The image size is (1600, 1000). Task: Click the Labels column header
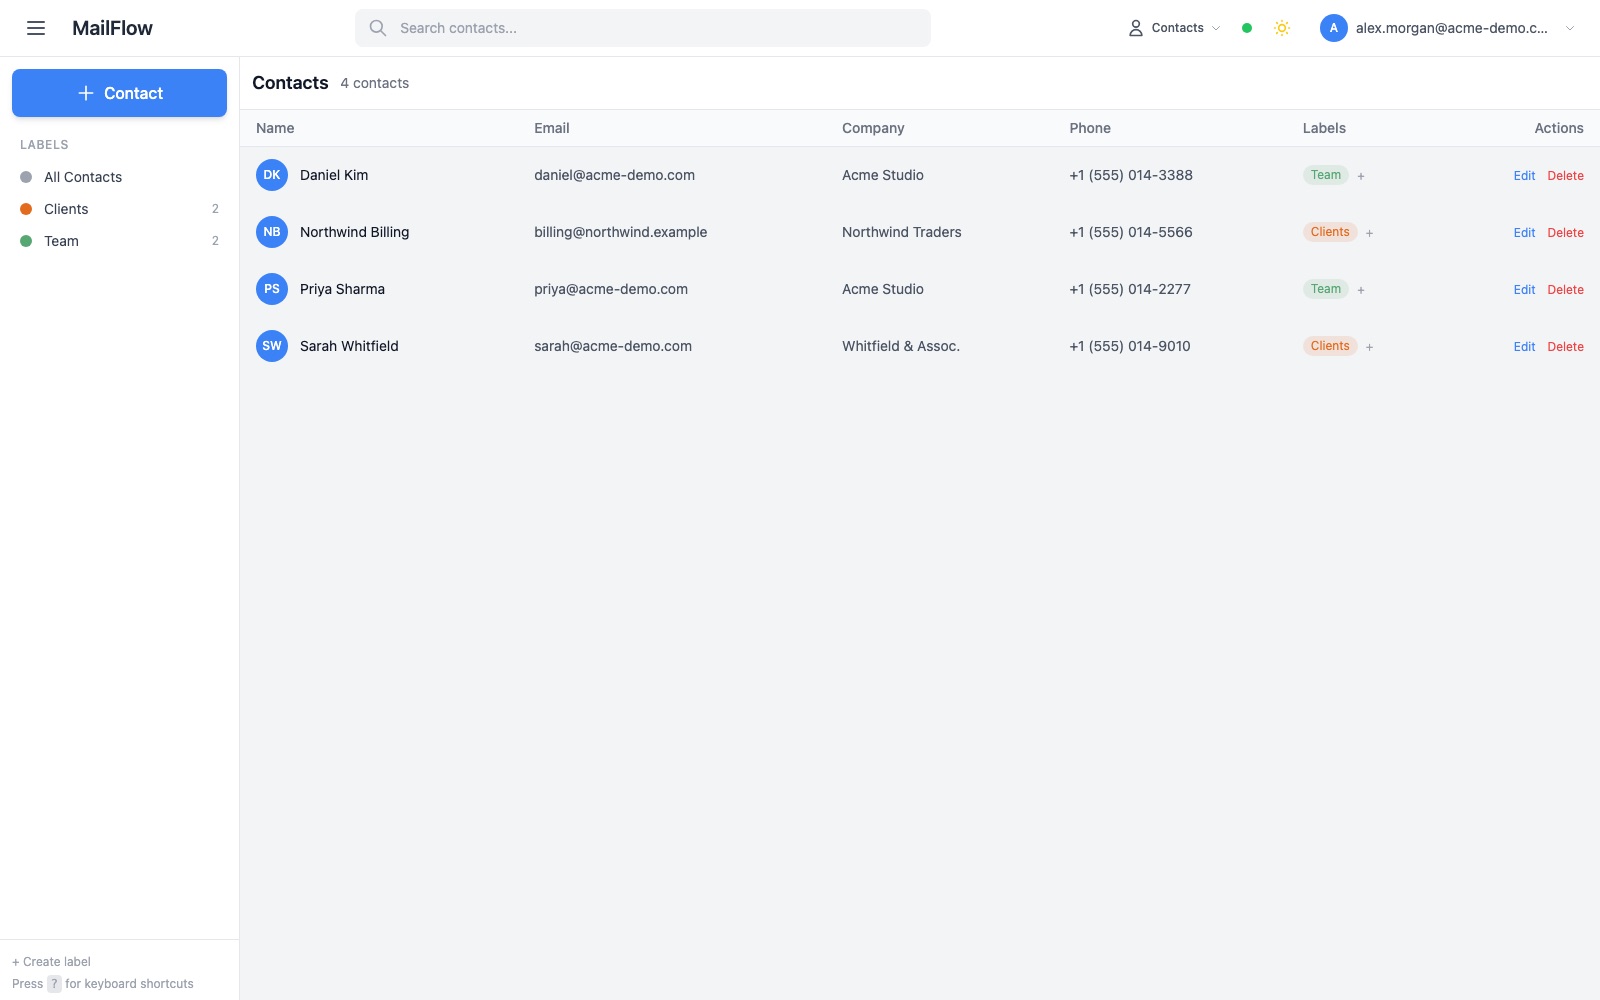pos(1324,128)
